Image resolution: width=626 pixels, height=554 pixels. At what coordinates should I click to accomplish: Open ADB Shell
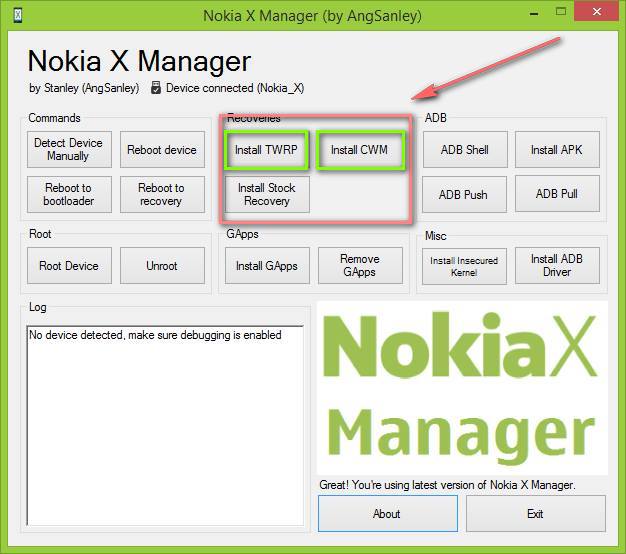coord(465,149)
